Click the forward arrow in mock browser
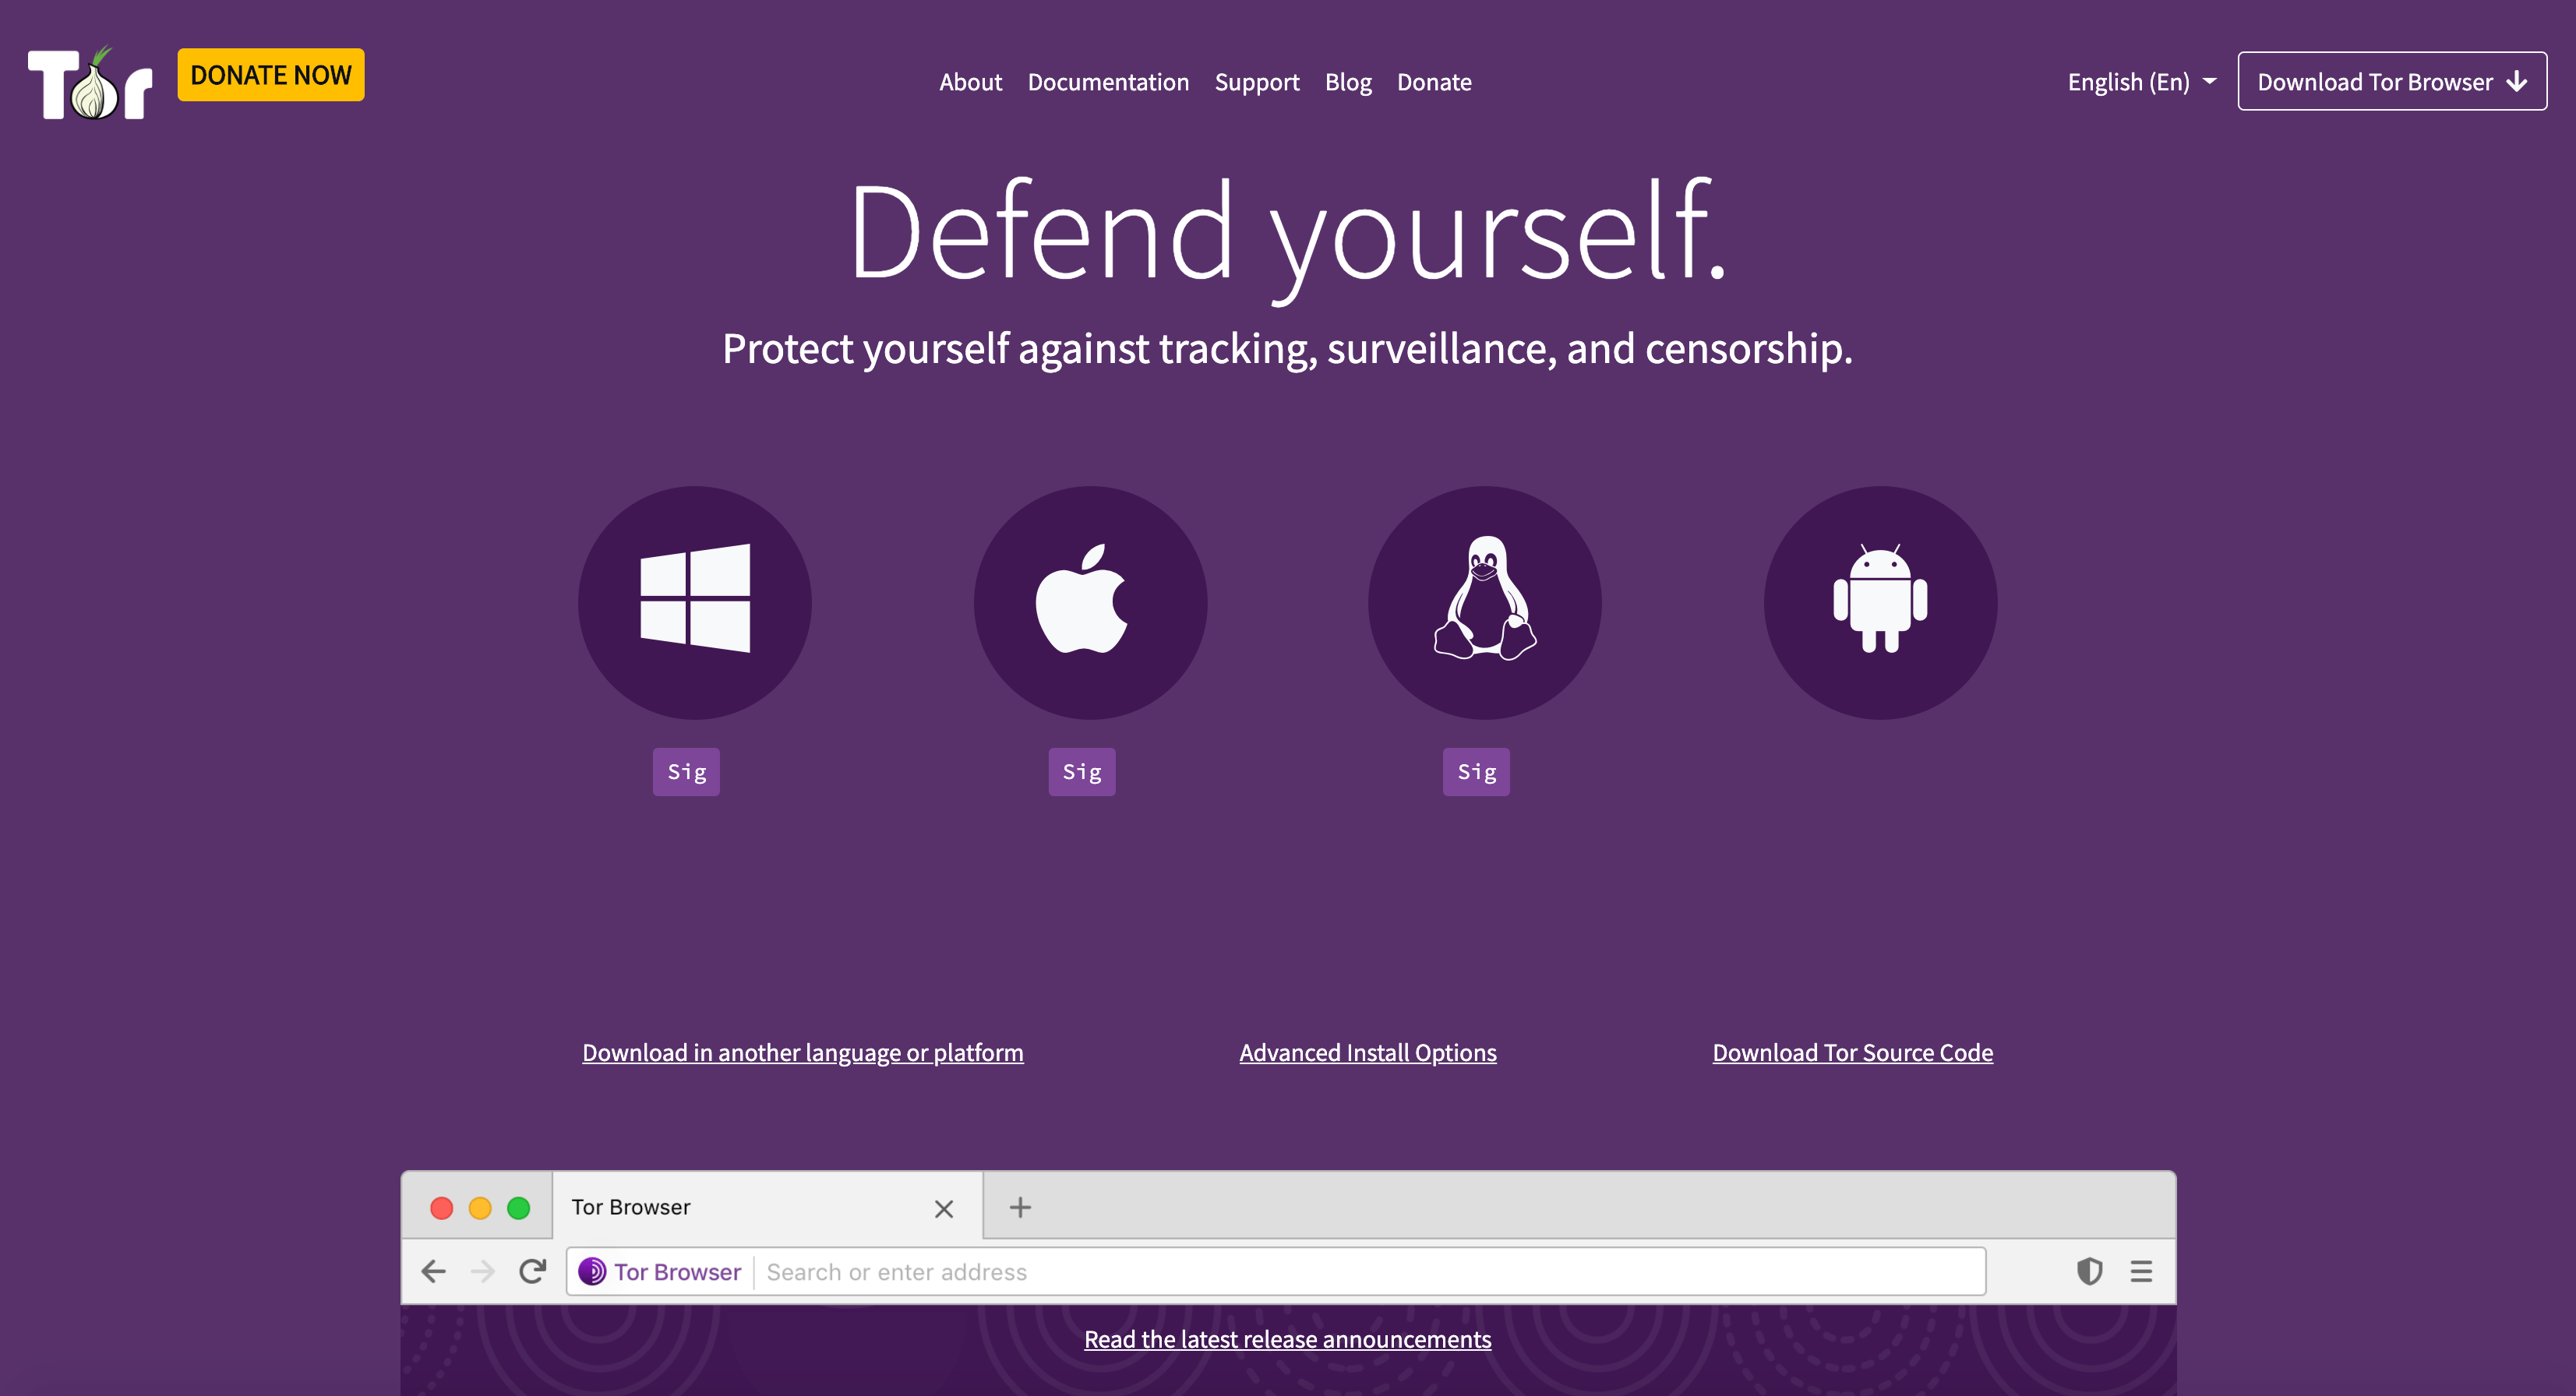This screenshot has height=1396, width=2576. [x=482, y=1272]
